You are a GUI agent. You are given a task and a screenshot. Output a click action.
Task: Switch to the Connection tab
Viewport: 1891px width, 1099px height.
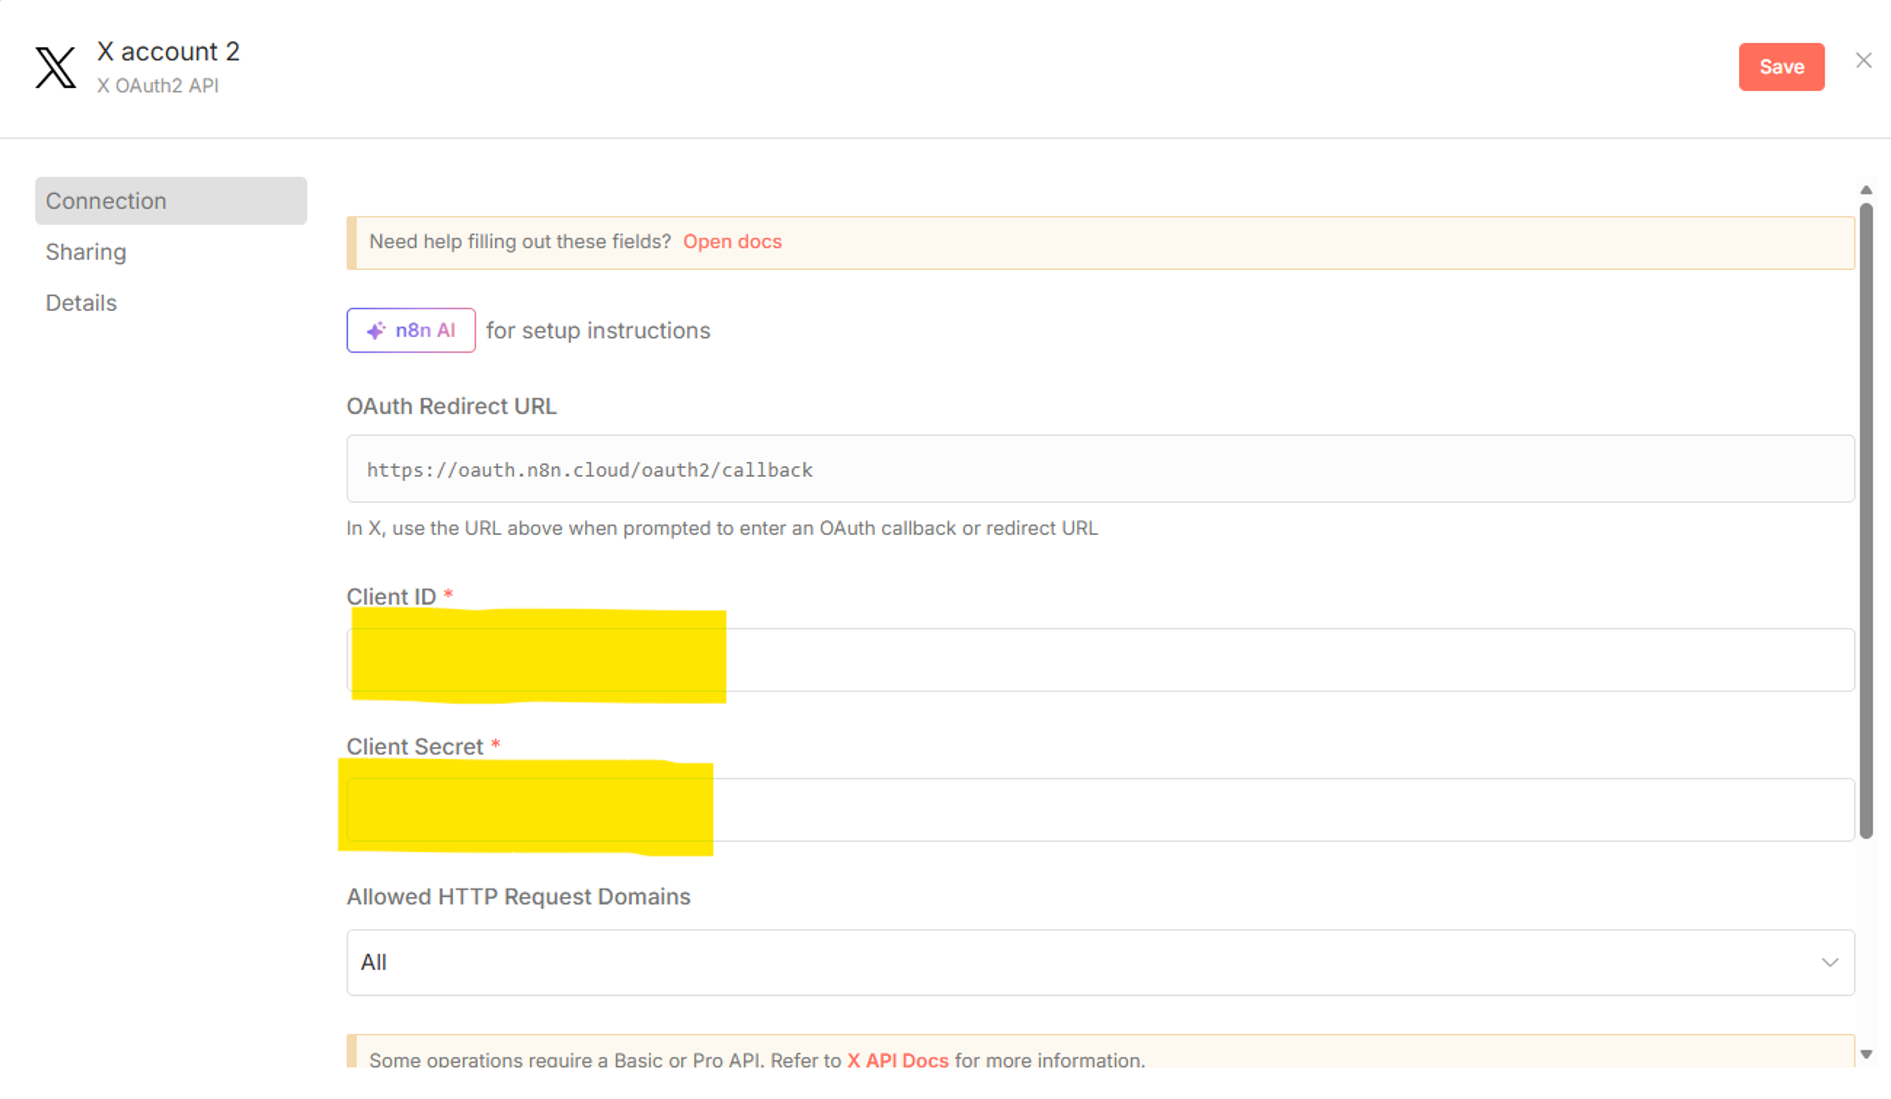[170, 201]
